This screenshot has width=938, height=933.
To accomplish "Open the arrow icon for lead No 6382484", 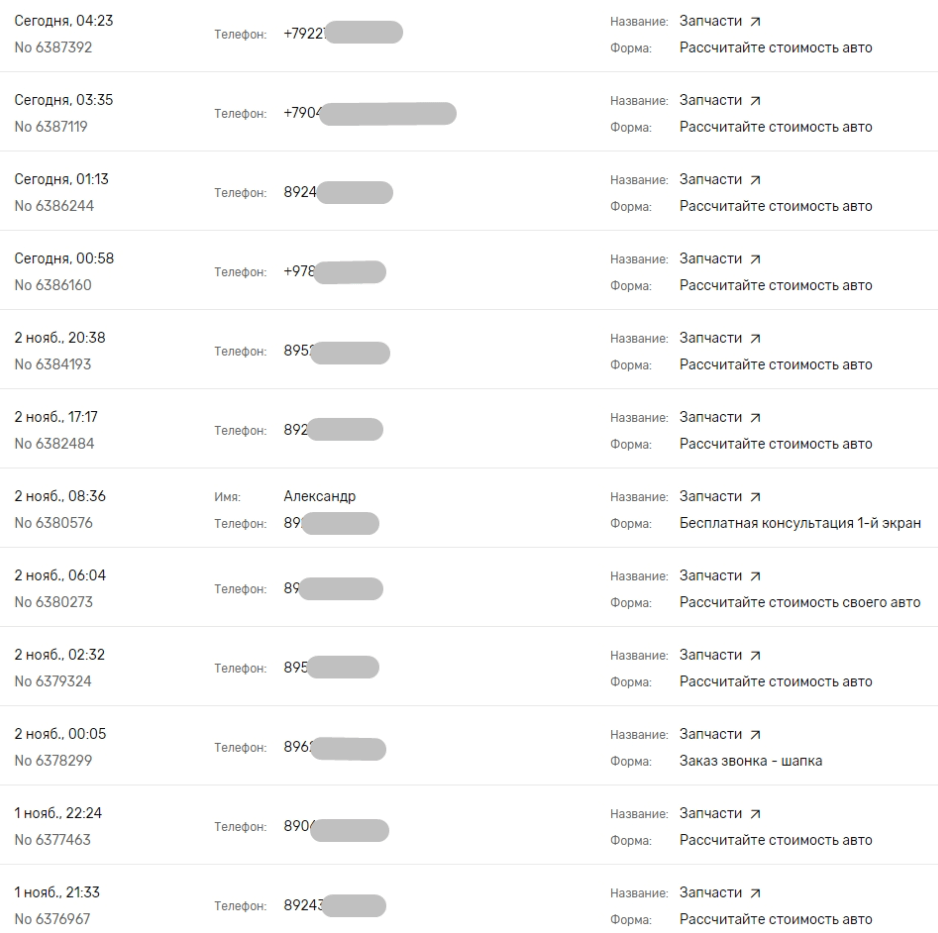I will [x=754, y=417].
